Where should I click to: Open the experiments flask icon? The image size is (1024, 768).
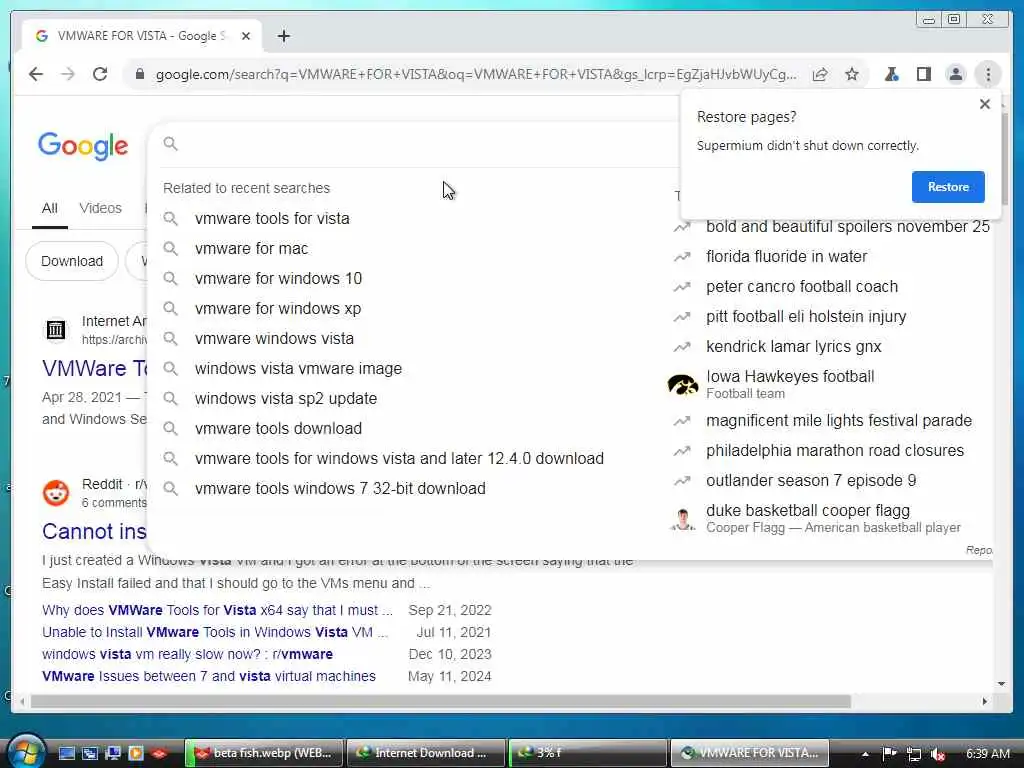coord(891,74)
